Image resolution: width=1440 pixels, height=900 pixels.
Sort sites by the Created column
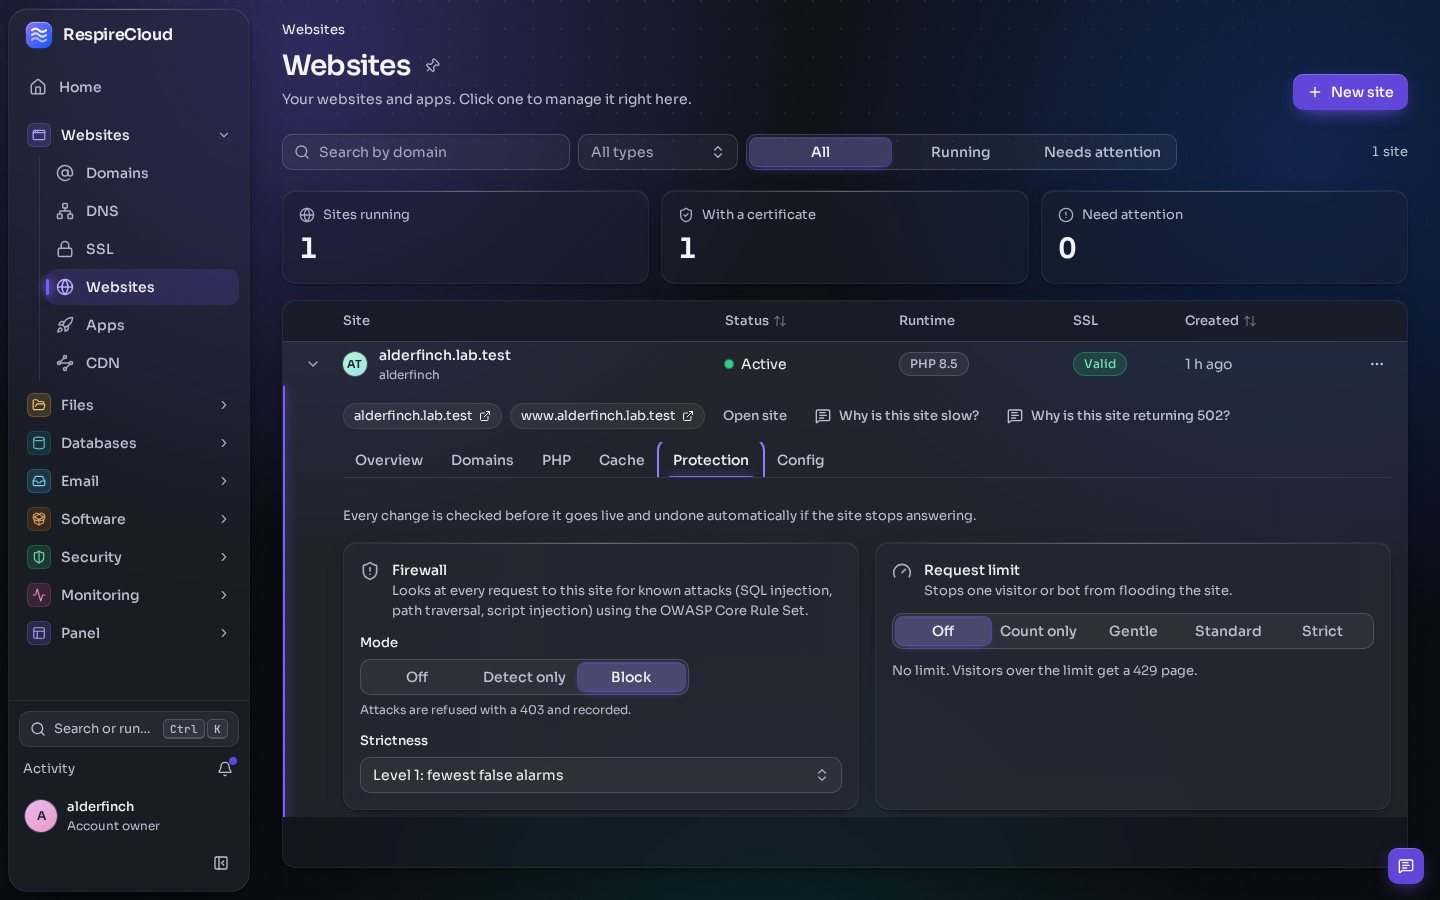(1220, 321)
